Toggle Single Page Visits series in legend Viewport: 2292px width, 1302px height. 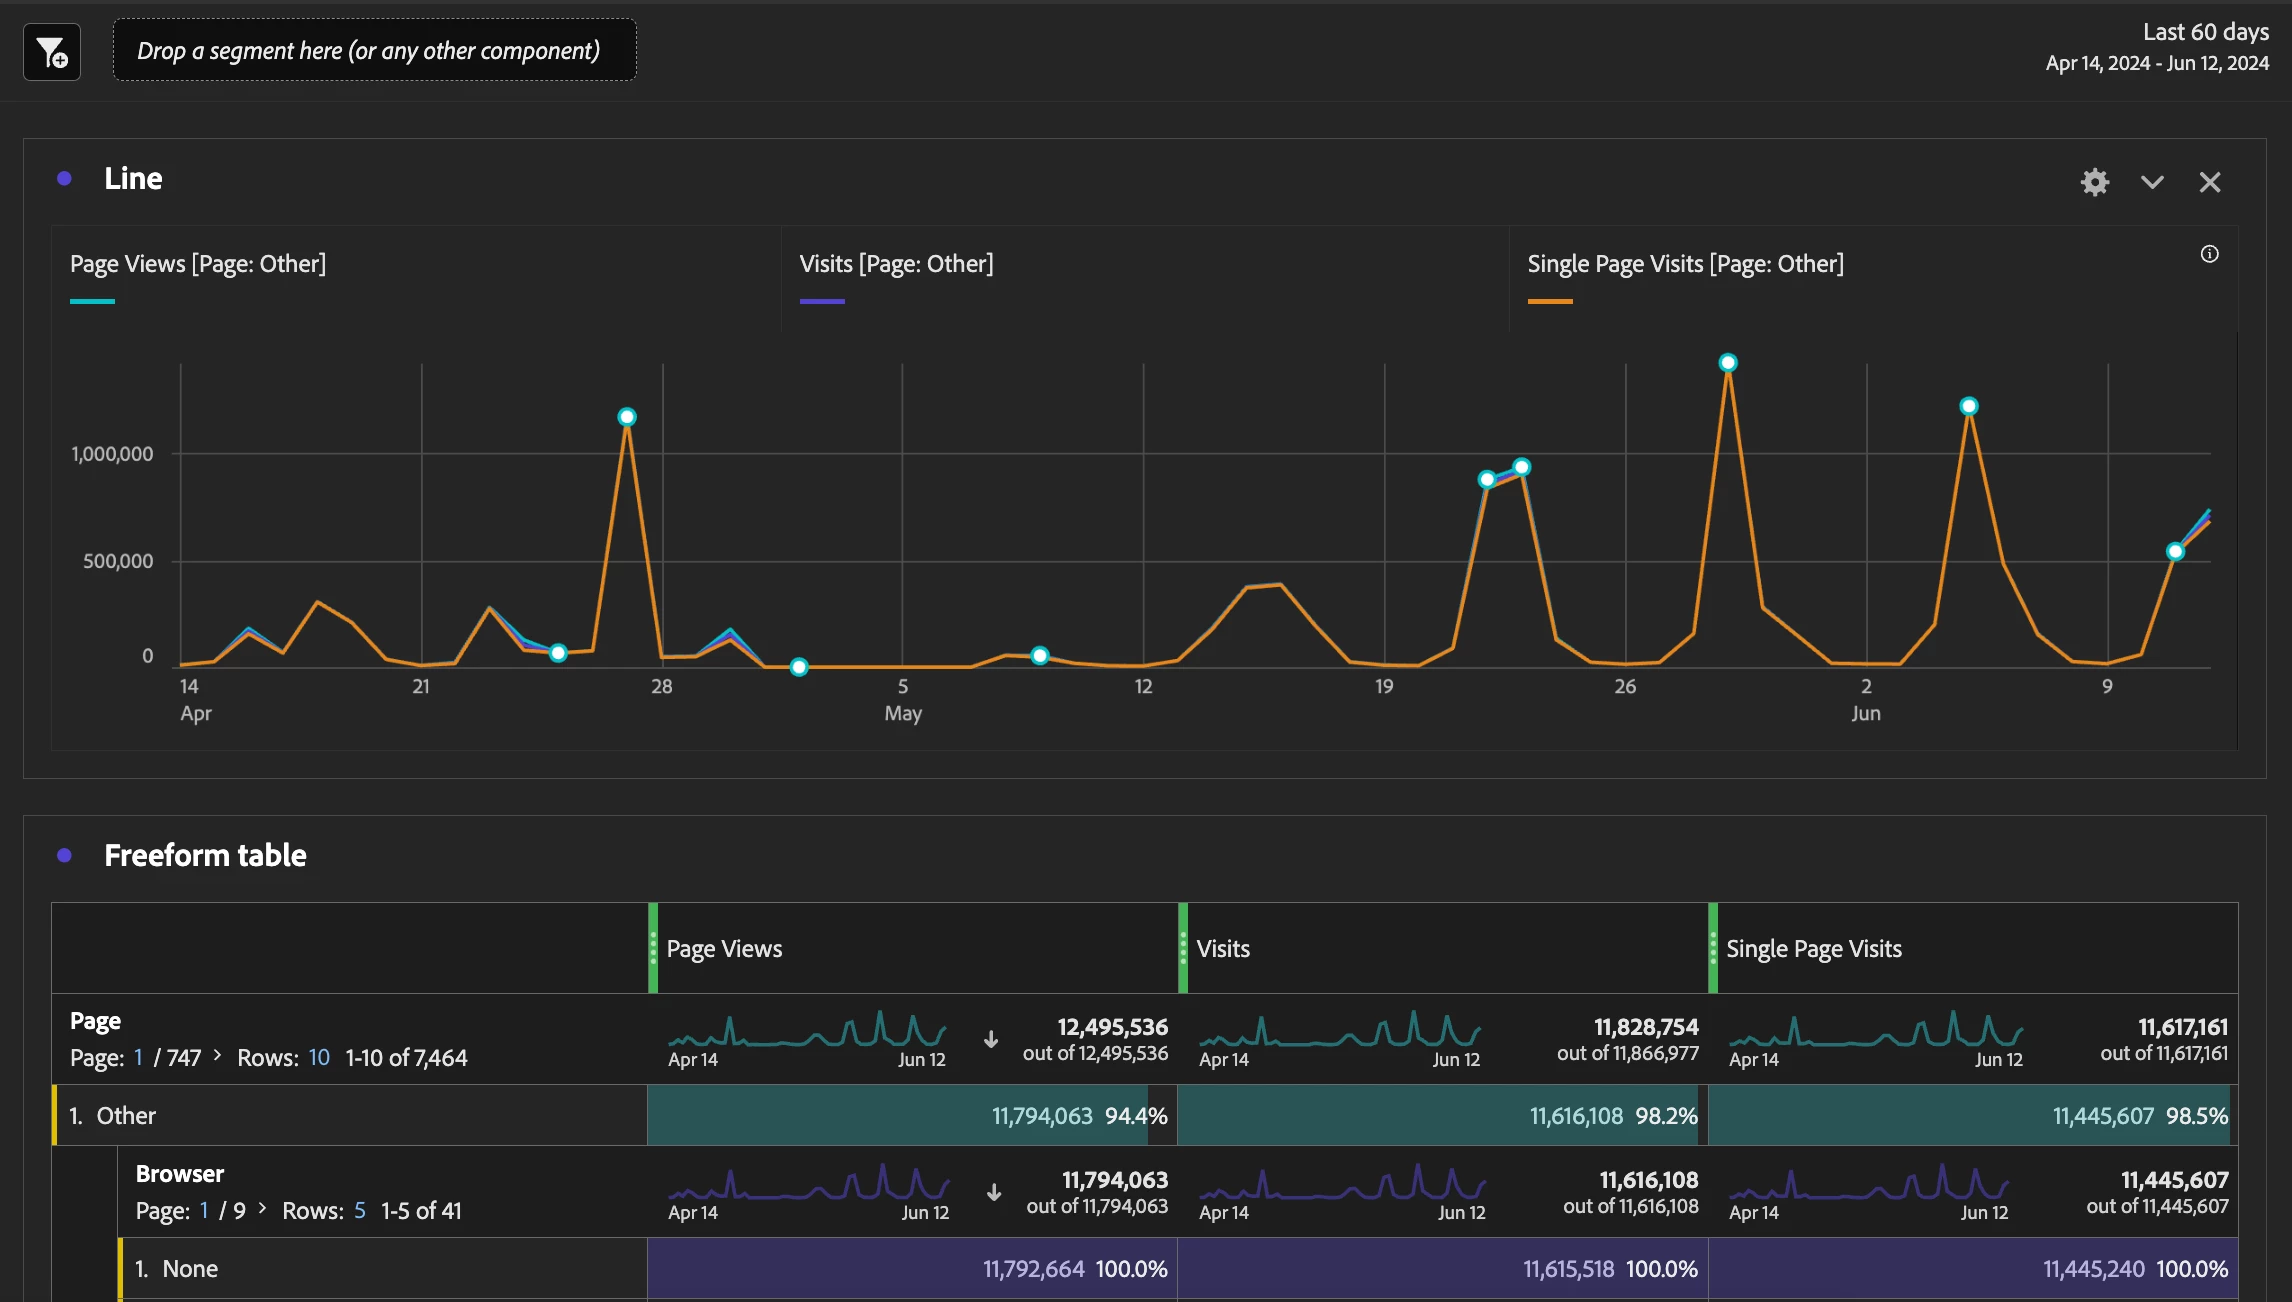pos(1685,265)
